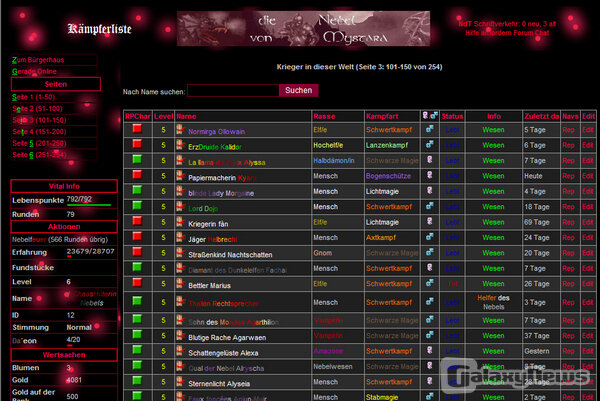Click the red RPChar square for Jäger
The height and width of the screenshot is (401, 600).
coord(136,237)
